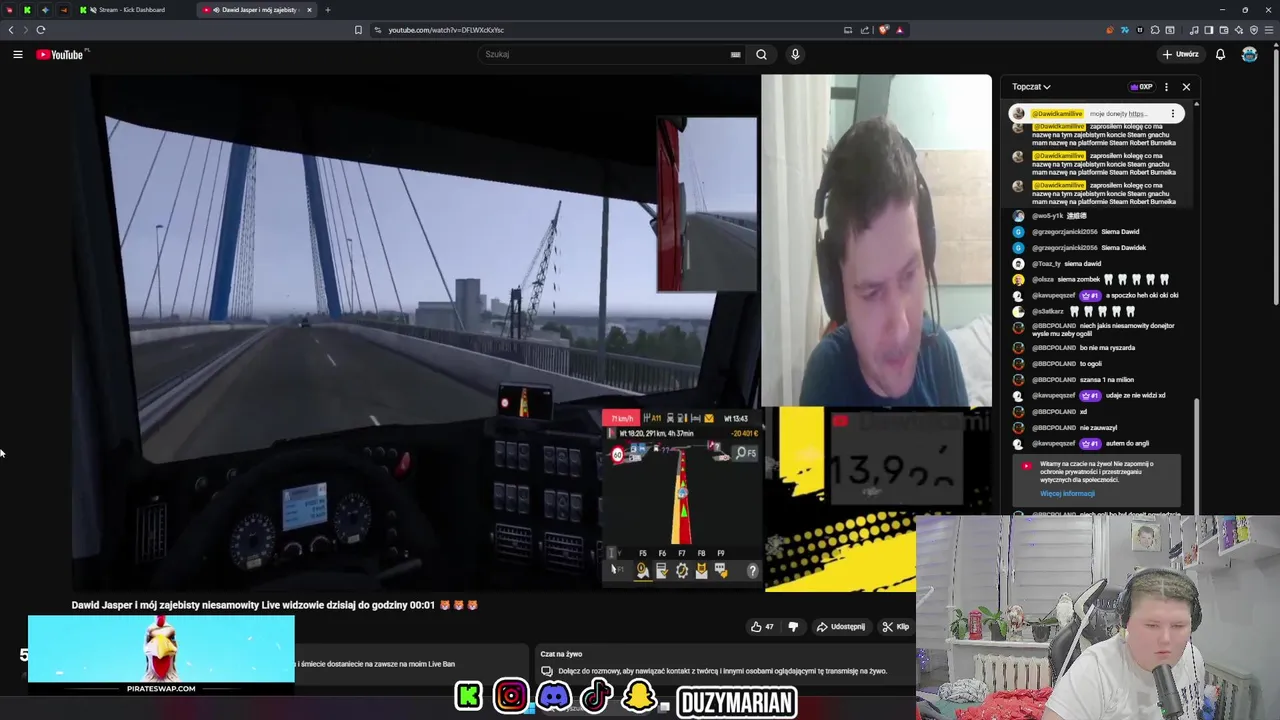Click chat message 'autem do anglii'
The image size is (1280, 720).
click(x=1128, y=444)
